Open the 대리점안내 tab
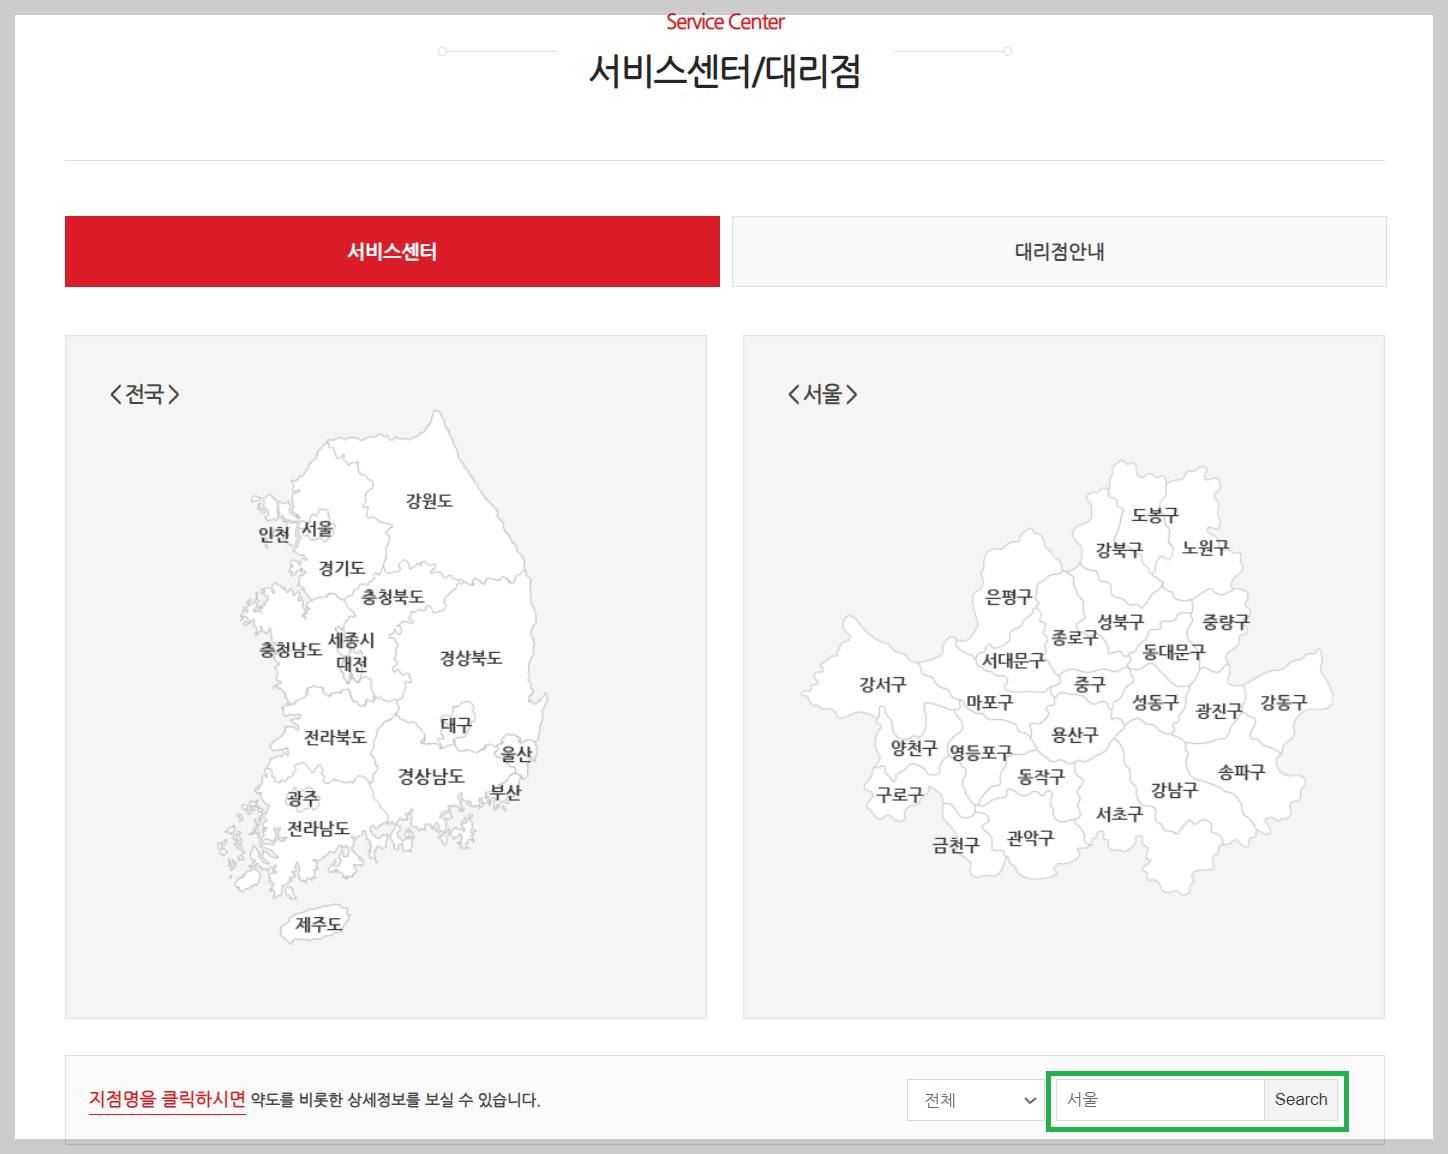 1059,251
